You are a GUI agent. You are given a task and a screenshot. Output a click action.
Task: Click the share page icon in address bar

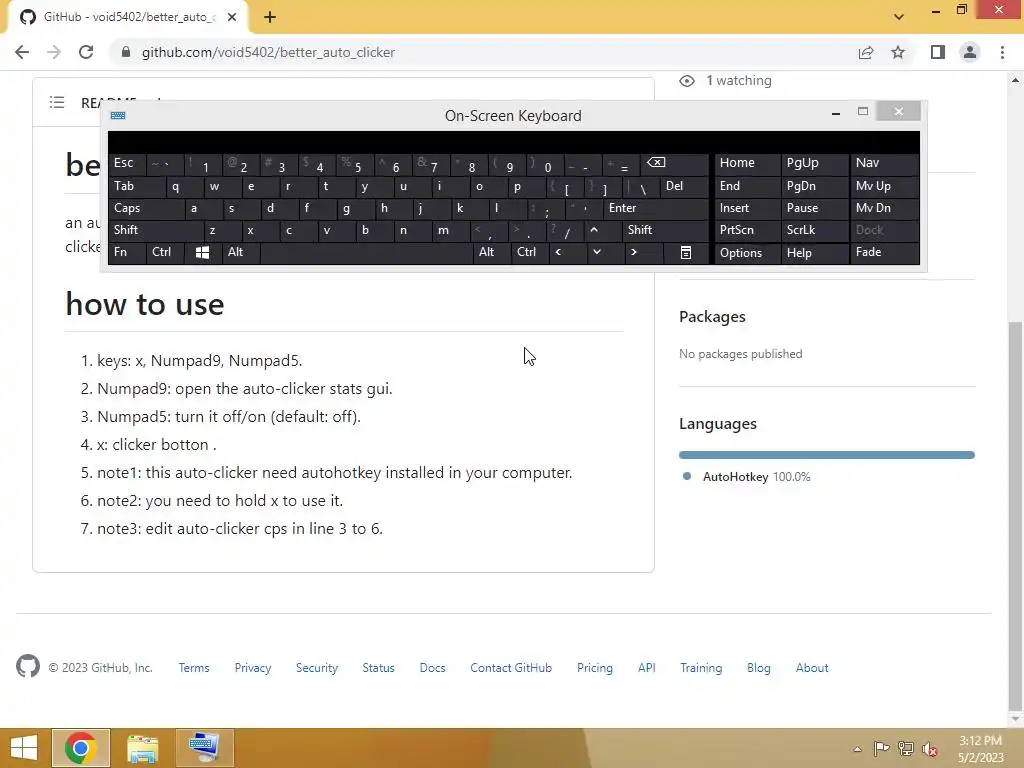pyautogui.click(x=866, y=52)
